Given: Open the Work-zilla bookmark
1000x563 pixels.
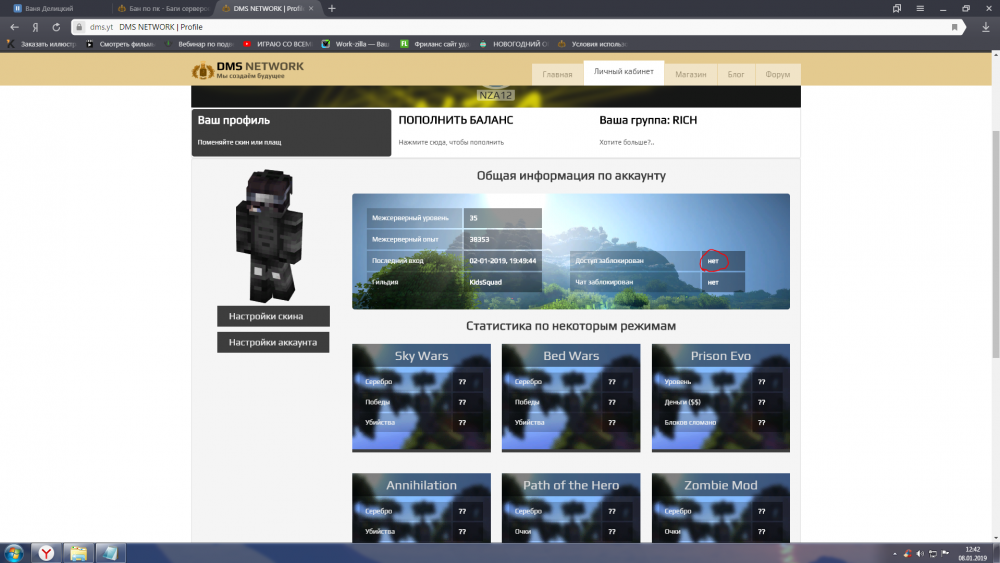Looking at the screenshot, I should 355,44.
